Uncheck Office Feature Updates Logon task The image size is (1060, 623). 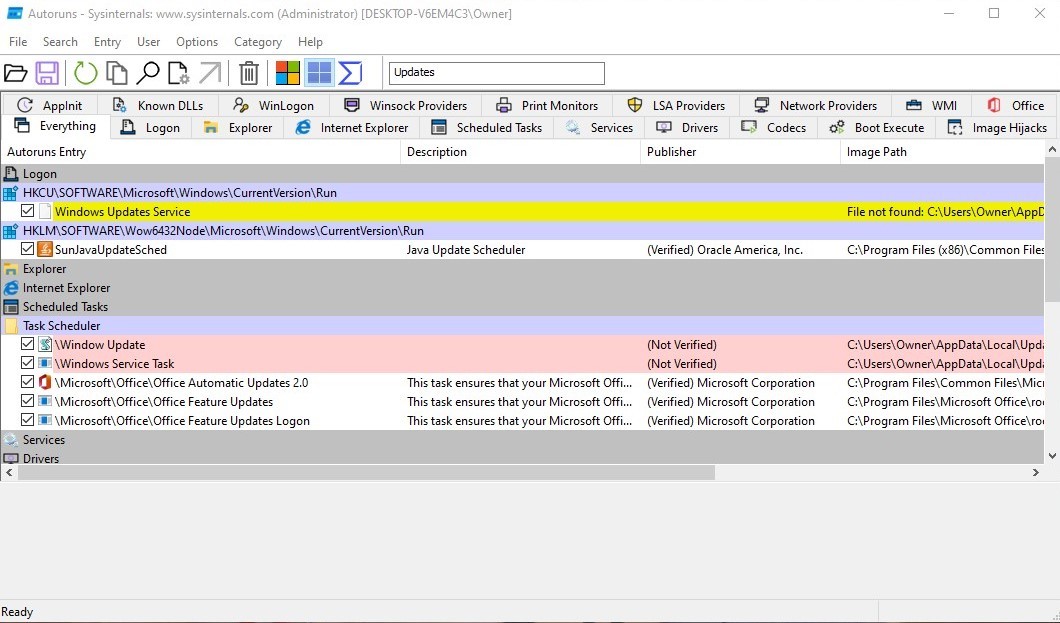coord(27,419)
